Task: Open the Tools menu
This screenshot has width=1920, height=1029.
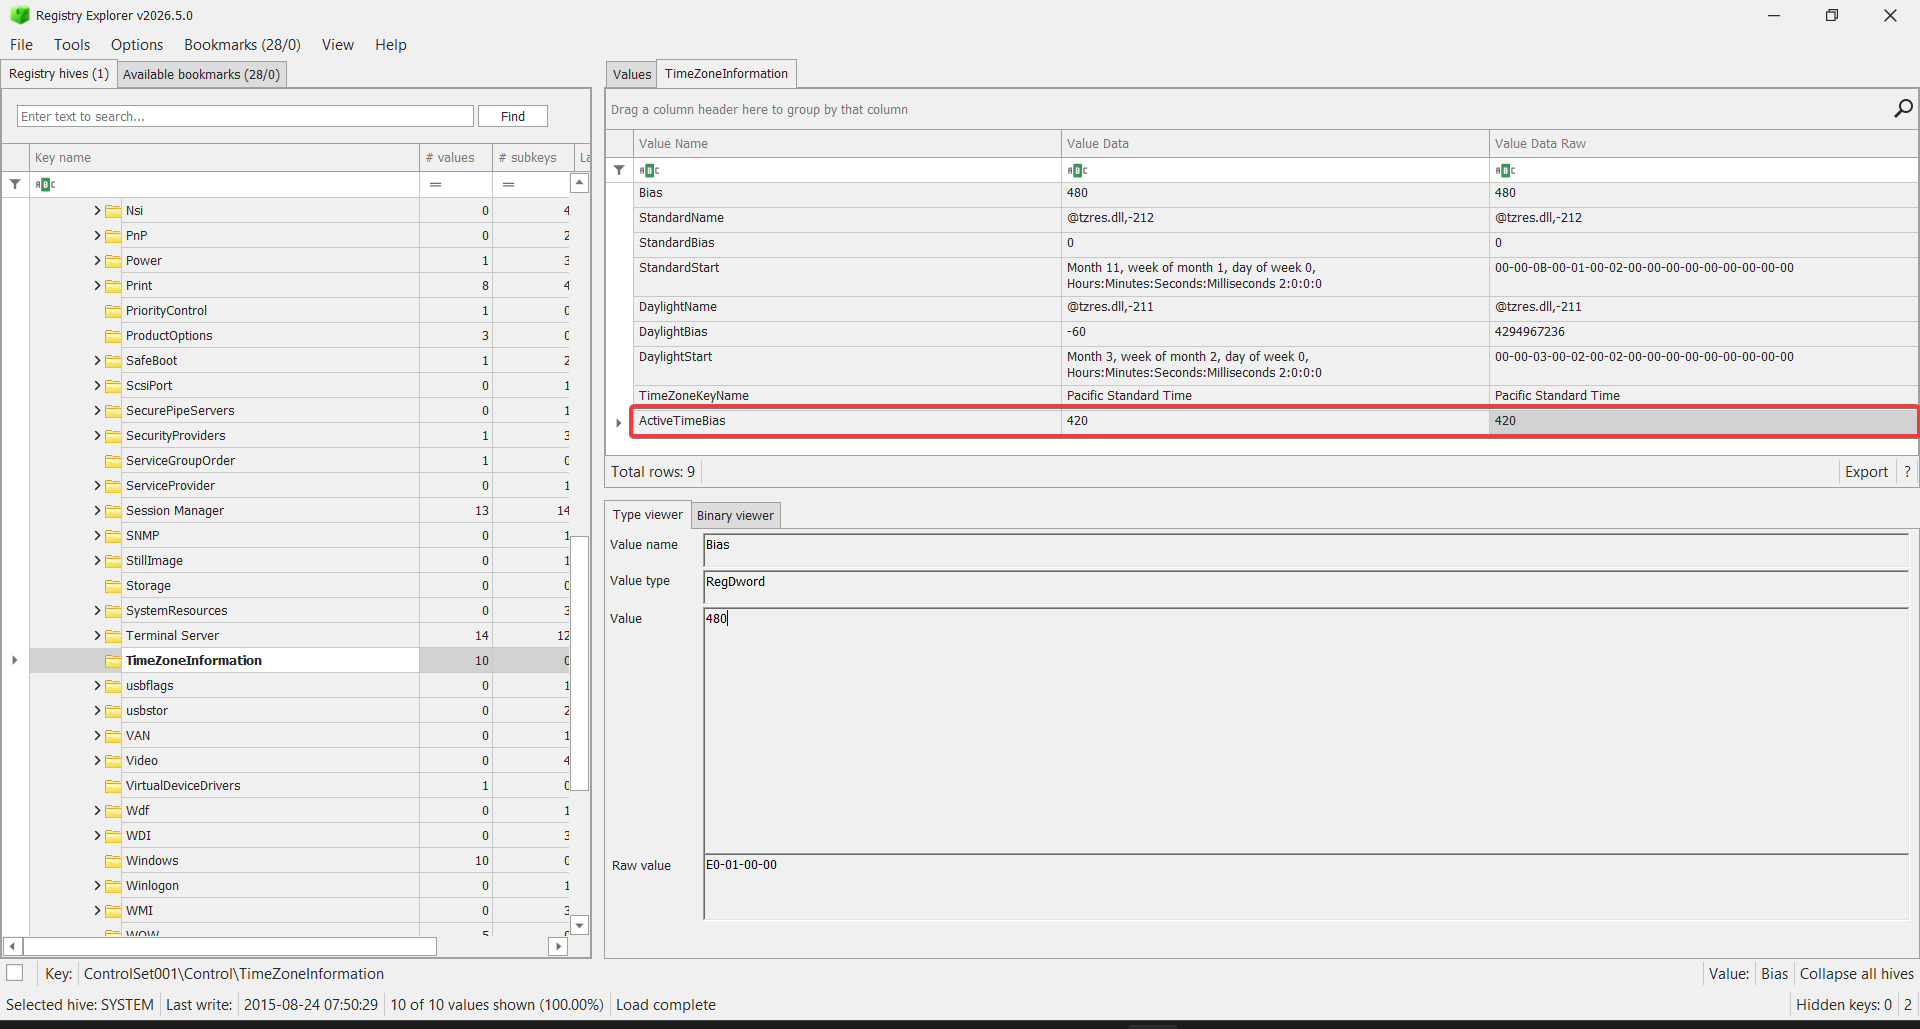Action: pyautogui.click(x=72, y=45)
